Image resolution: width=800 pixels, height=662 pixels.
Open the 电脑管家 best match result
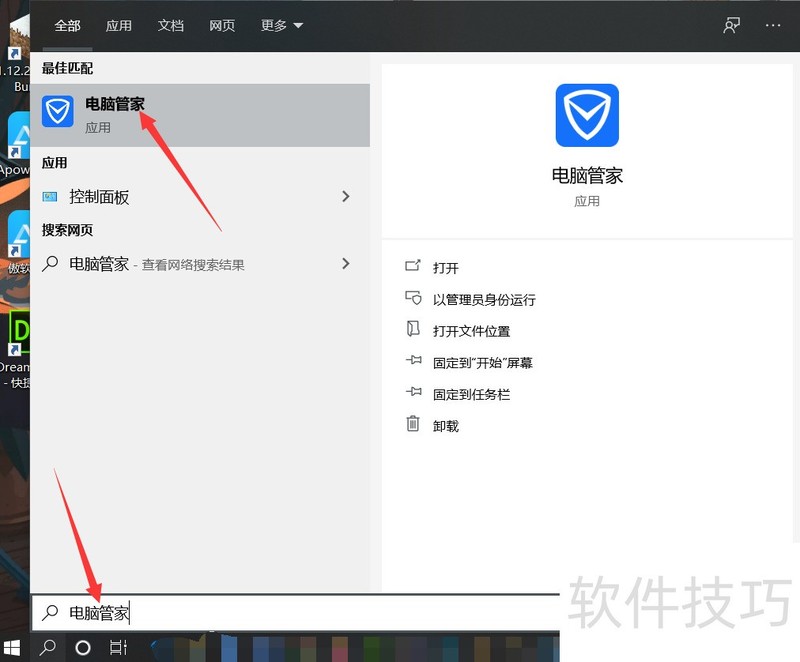coord(200,115)
